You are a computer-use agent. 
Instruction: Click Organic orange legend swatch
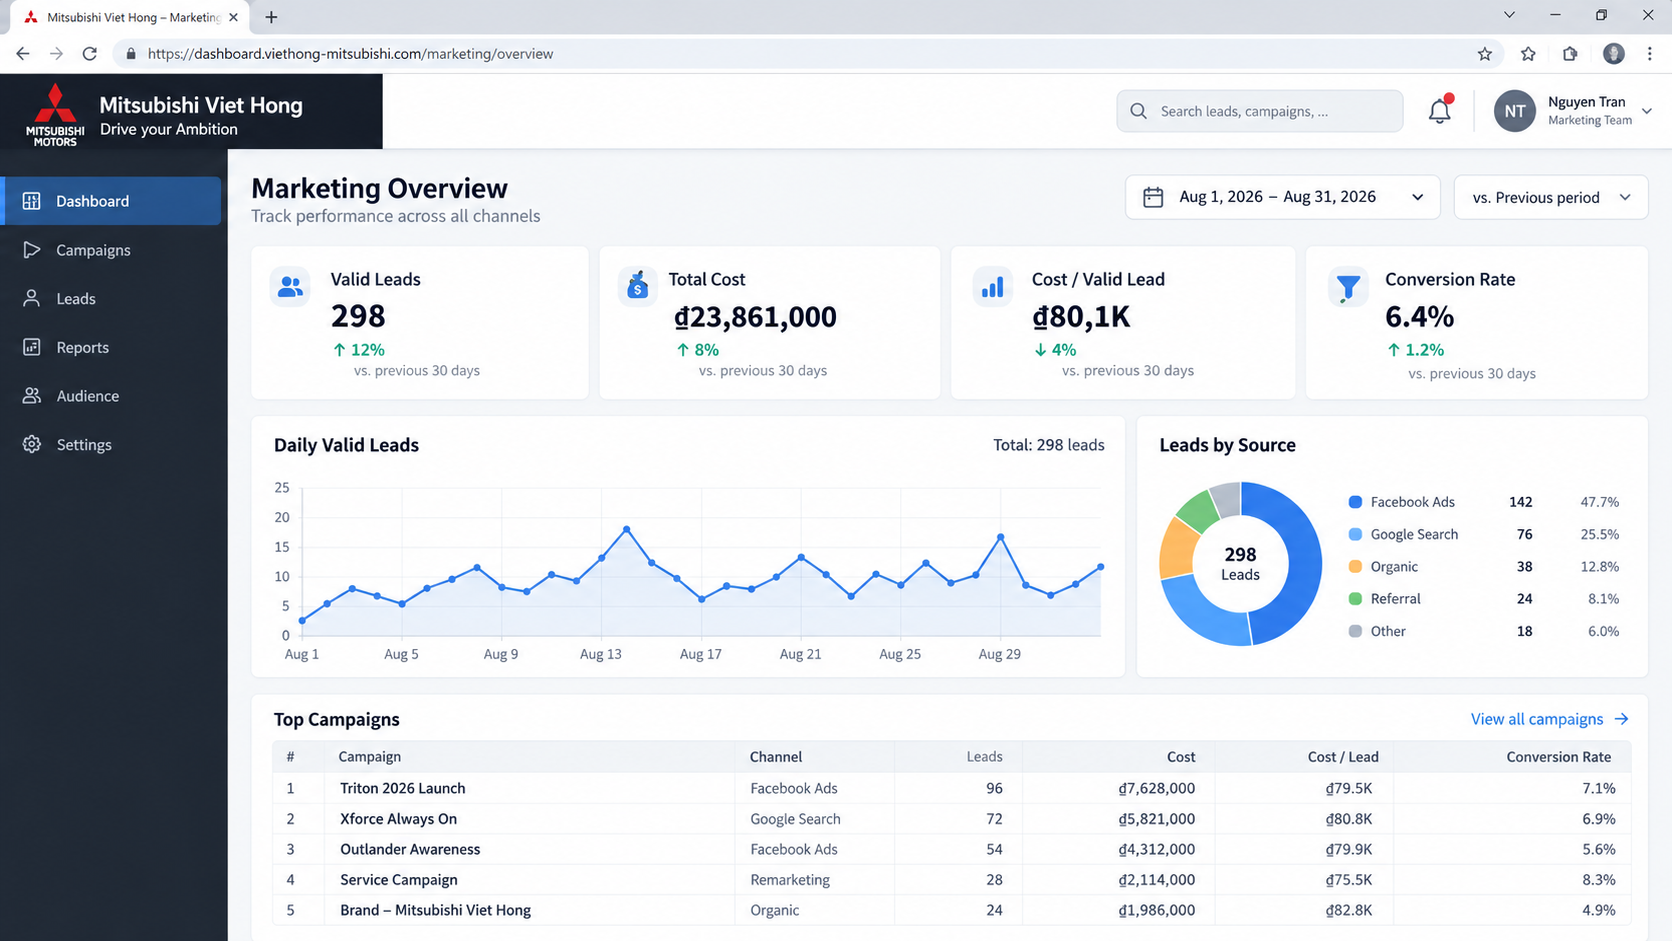click(x=1355, y=566)
